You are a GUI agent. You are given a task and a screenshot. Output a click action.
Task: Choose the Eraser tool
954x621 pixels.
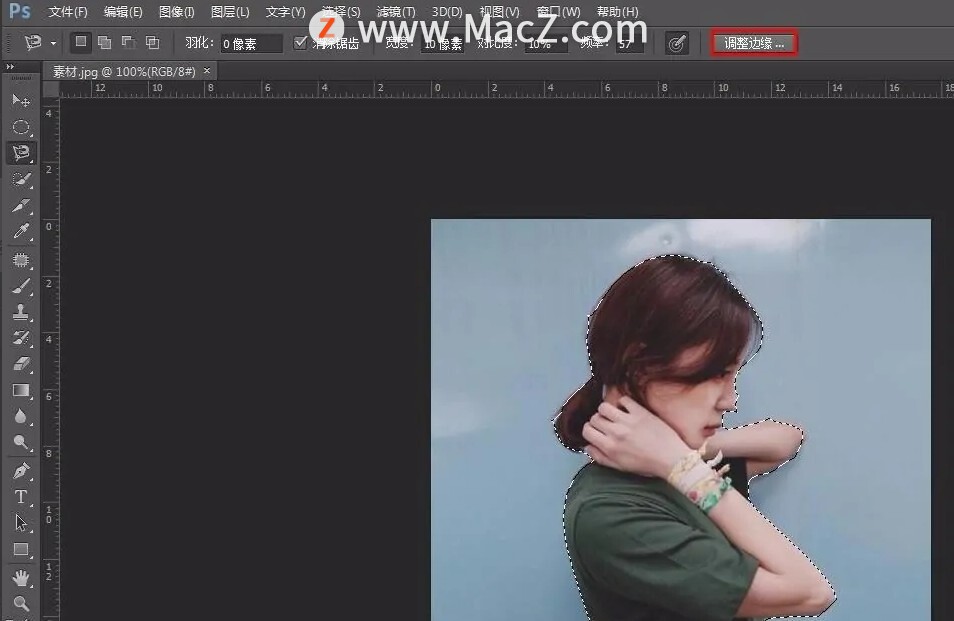[x=20, y=364]
